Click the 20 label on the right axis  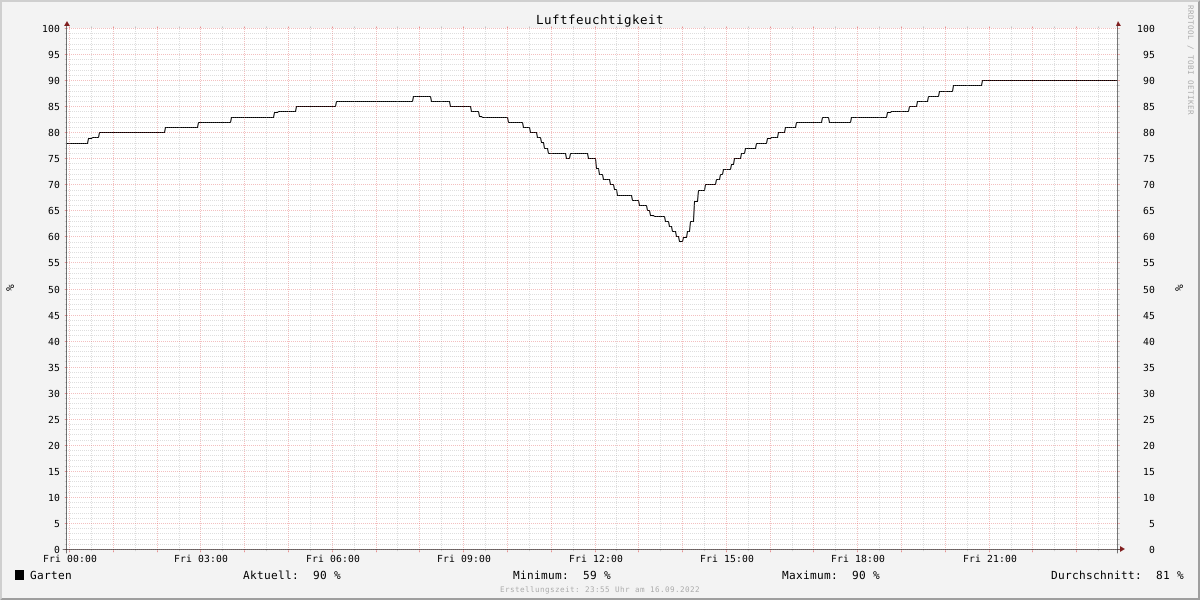click(x=1149, y=446)
